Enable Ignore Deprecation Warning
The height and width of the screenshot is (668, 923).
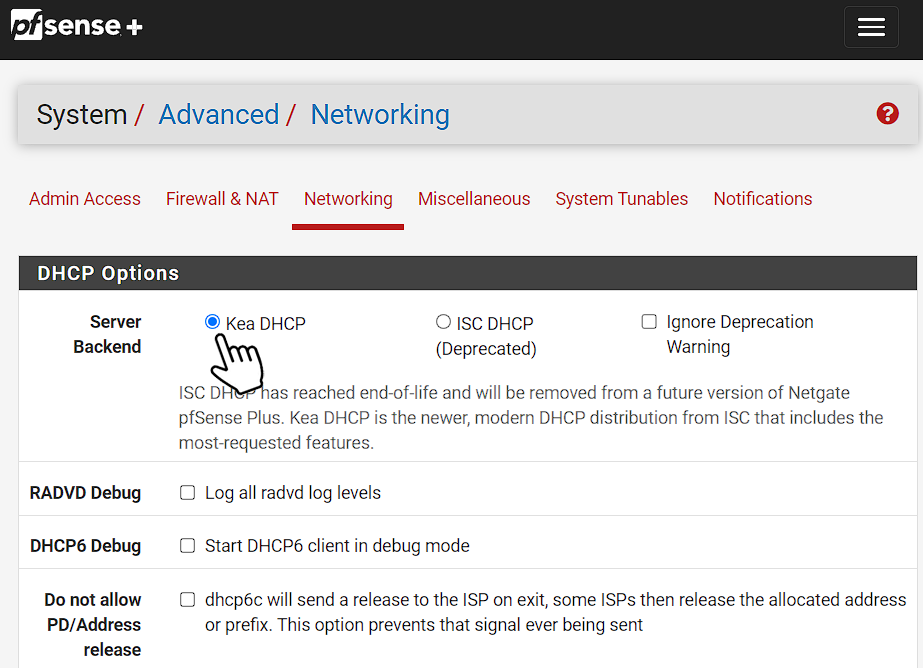(x=649, y=321)
